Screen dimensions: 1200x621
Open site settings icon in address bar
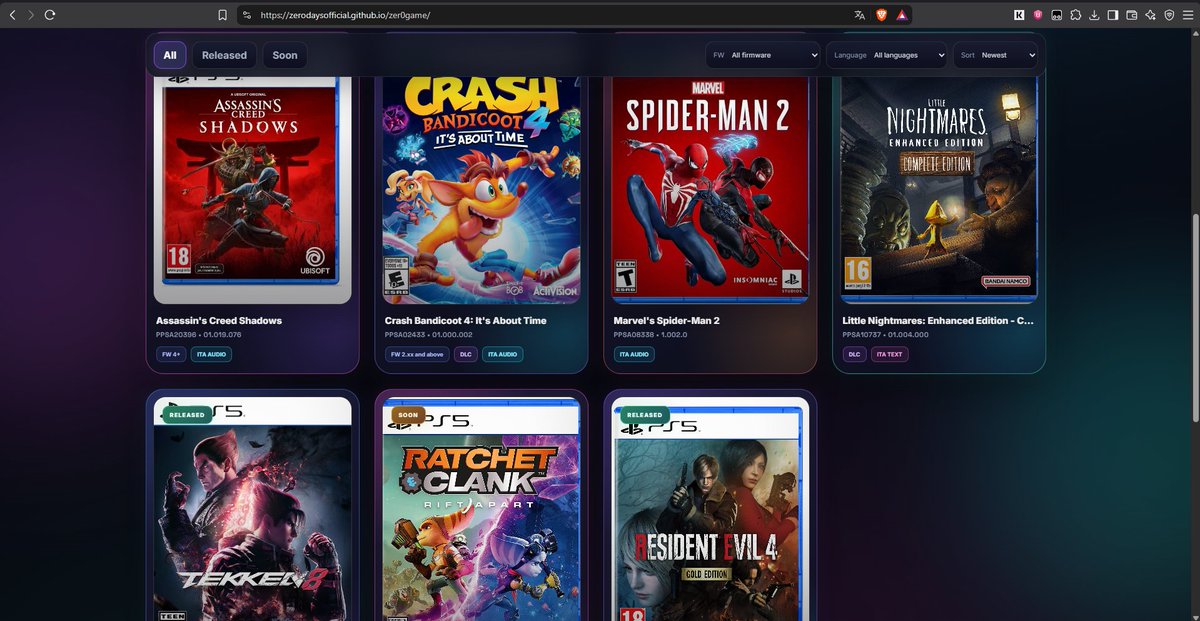pyautogui.click(x=247, y=15)
